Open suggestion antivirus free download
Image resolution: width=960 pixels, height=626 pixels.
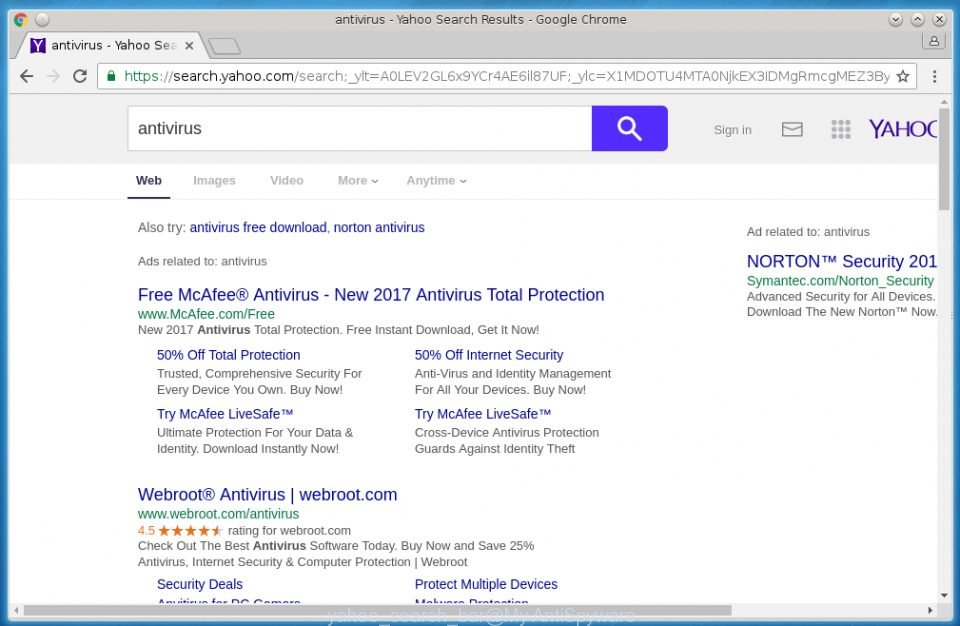[x=258, y=227]
